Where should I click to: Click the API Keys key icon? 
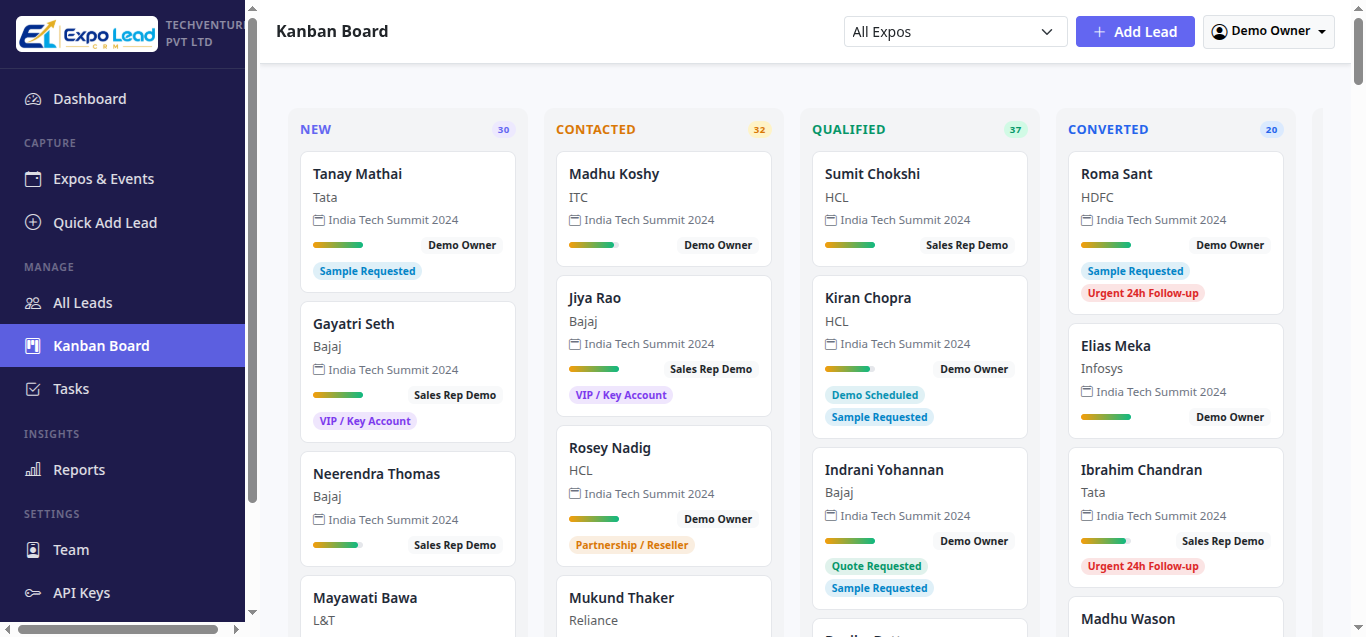(33, 593)
